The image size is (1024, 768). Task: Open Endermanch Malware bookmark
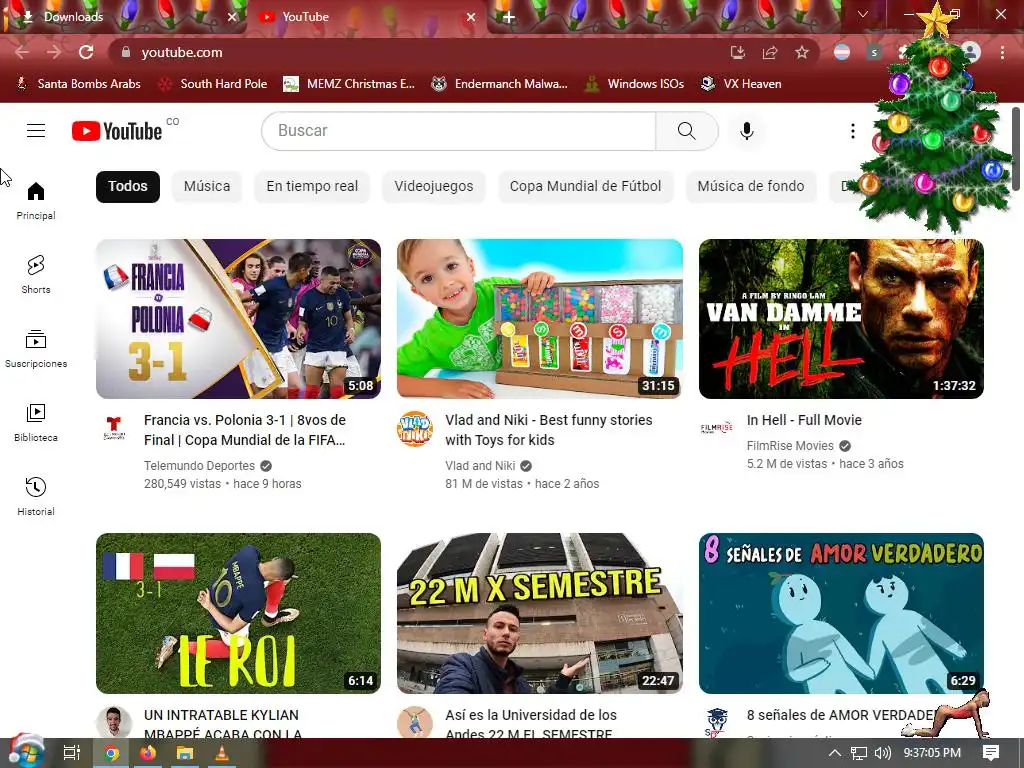pos(500,84)
